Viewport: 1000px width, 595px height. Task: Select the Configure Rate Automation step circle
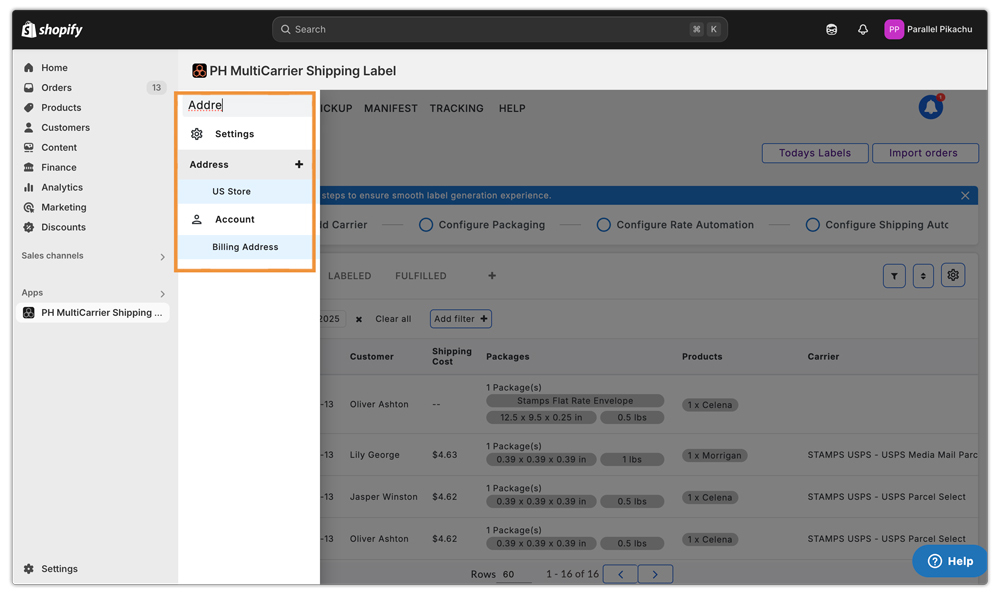coord(603,224)
